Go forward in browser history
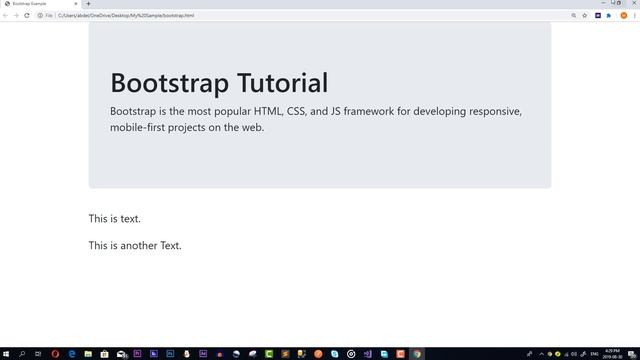 [x=16, y=16]
